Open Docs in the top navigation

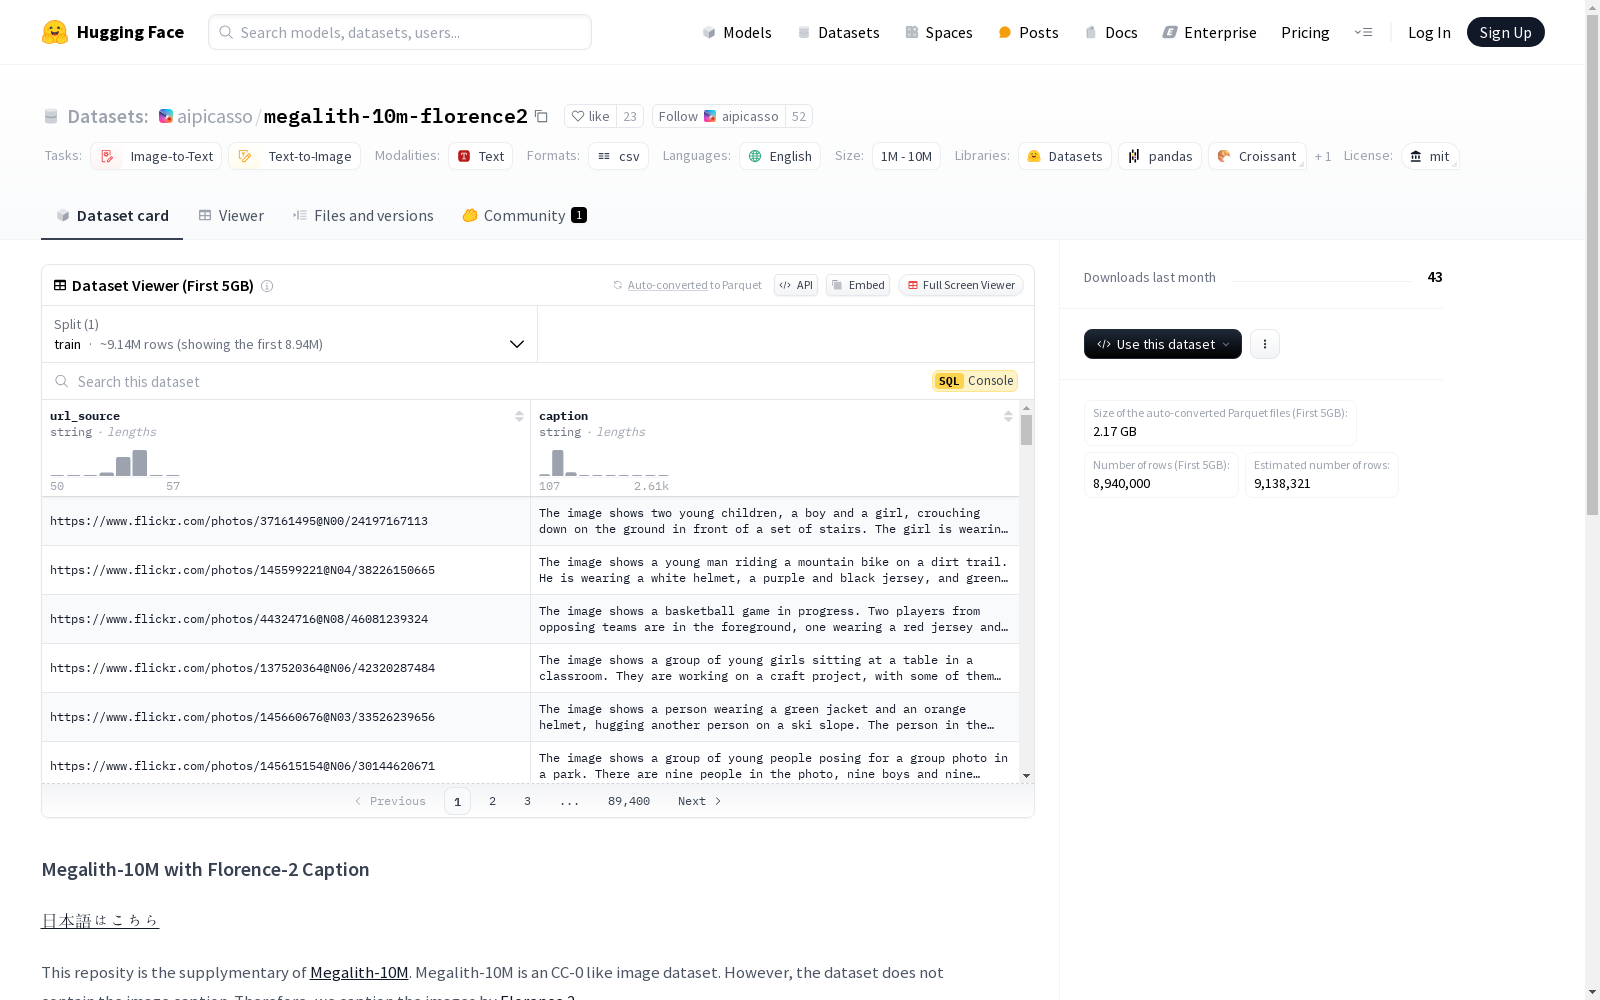click(1111, 32)
